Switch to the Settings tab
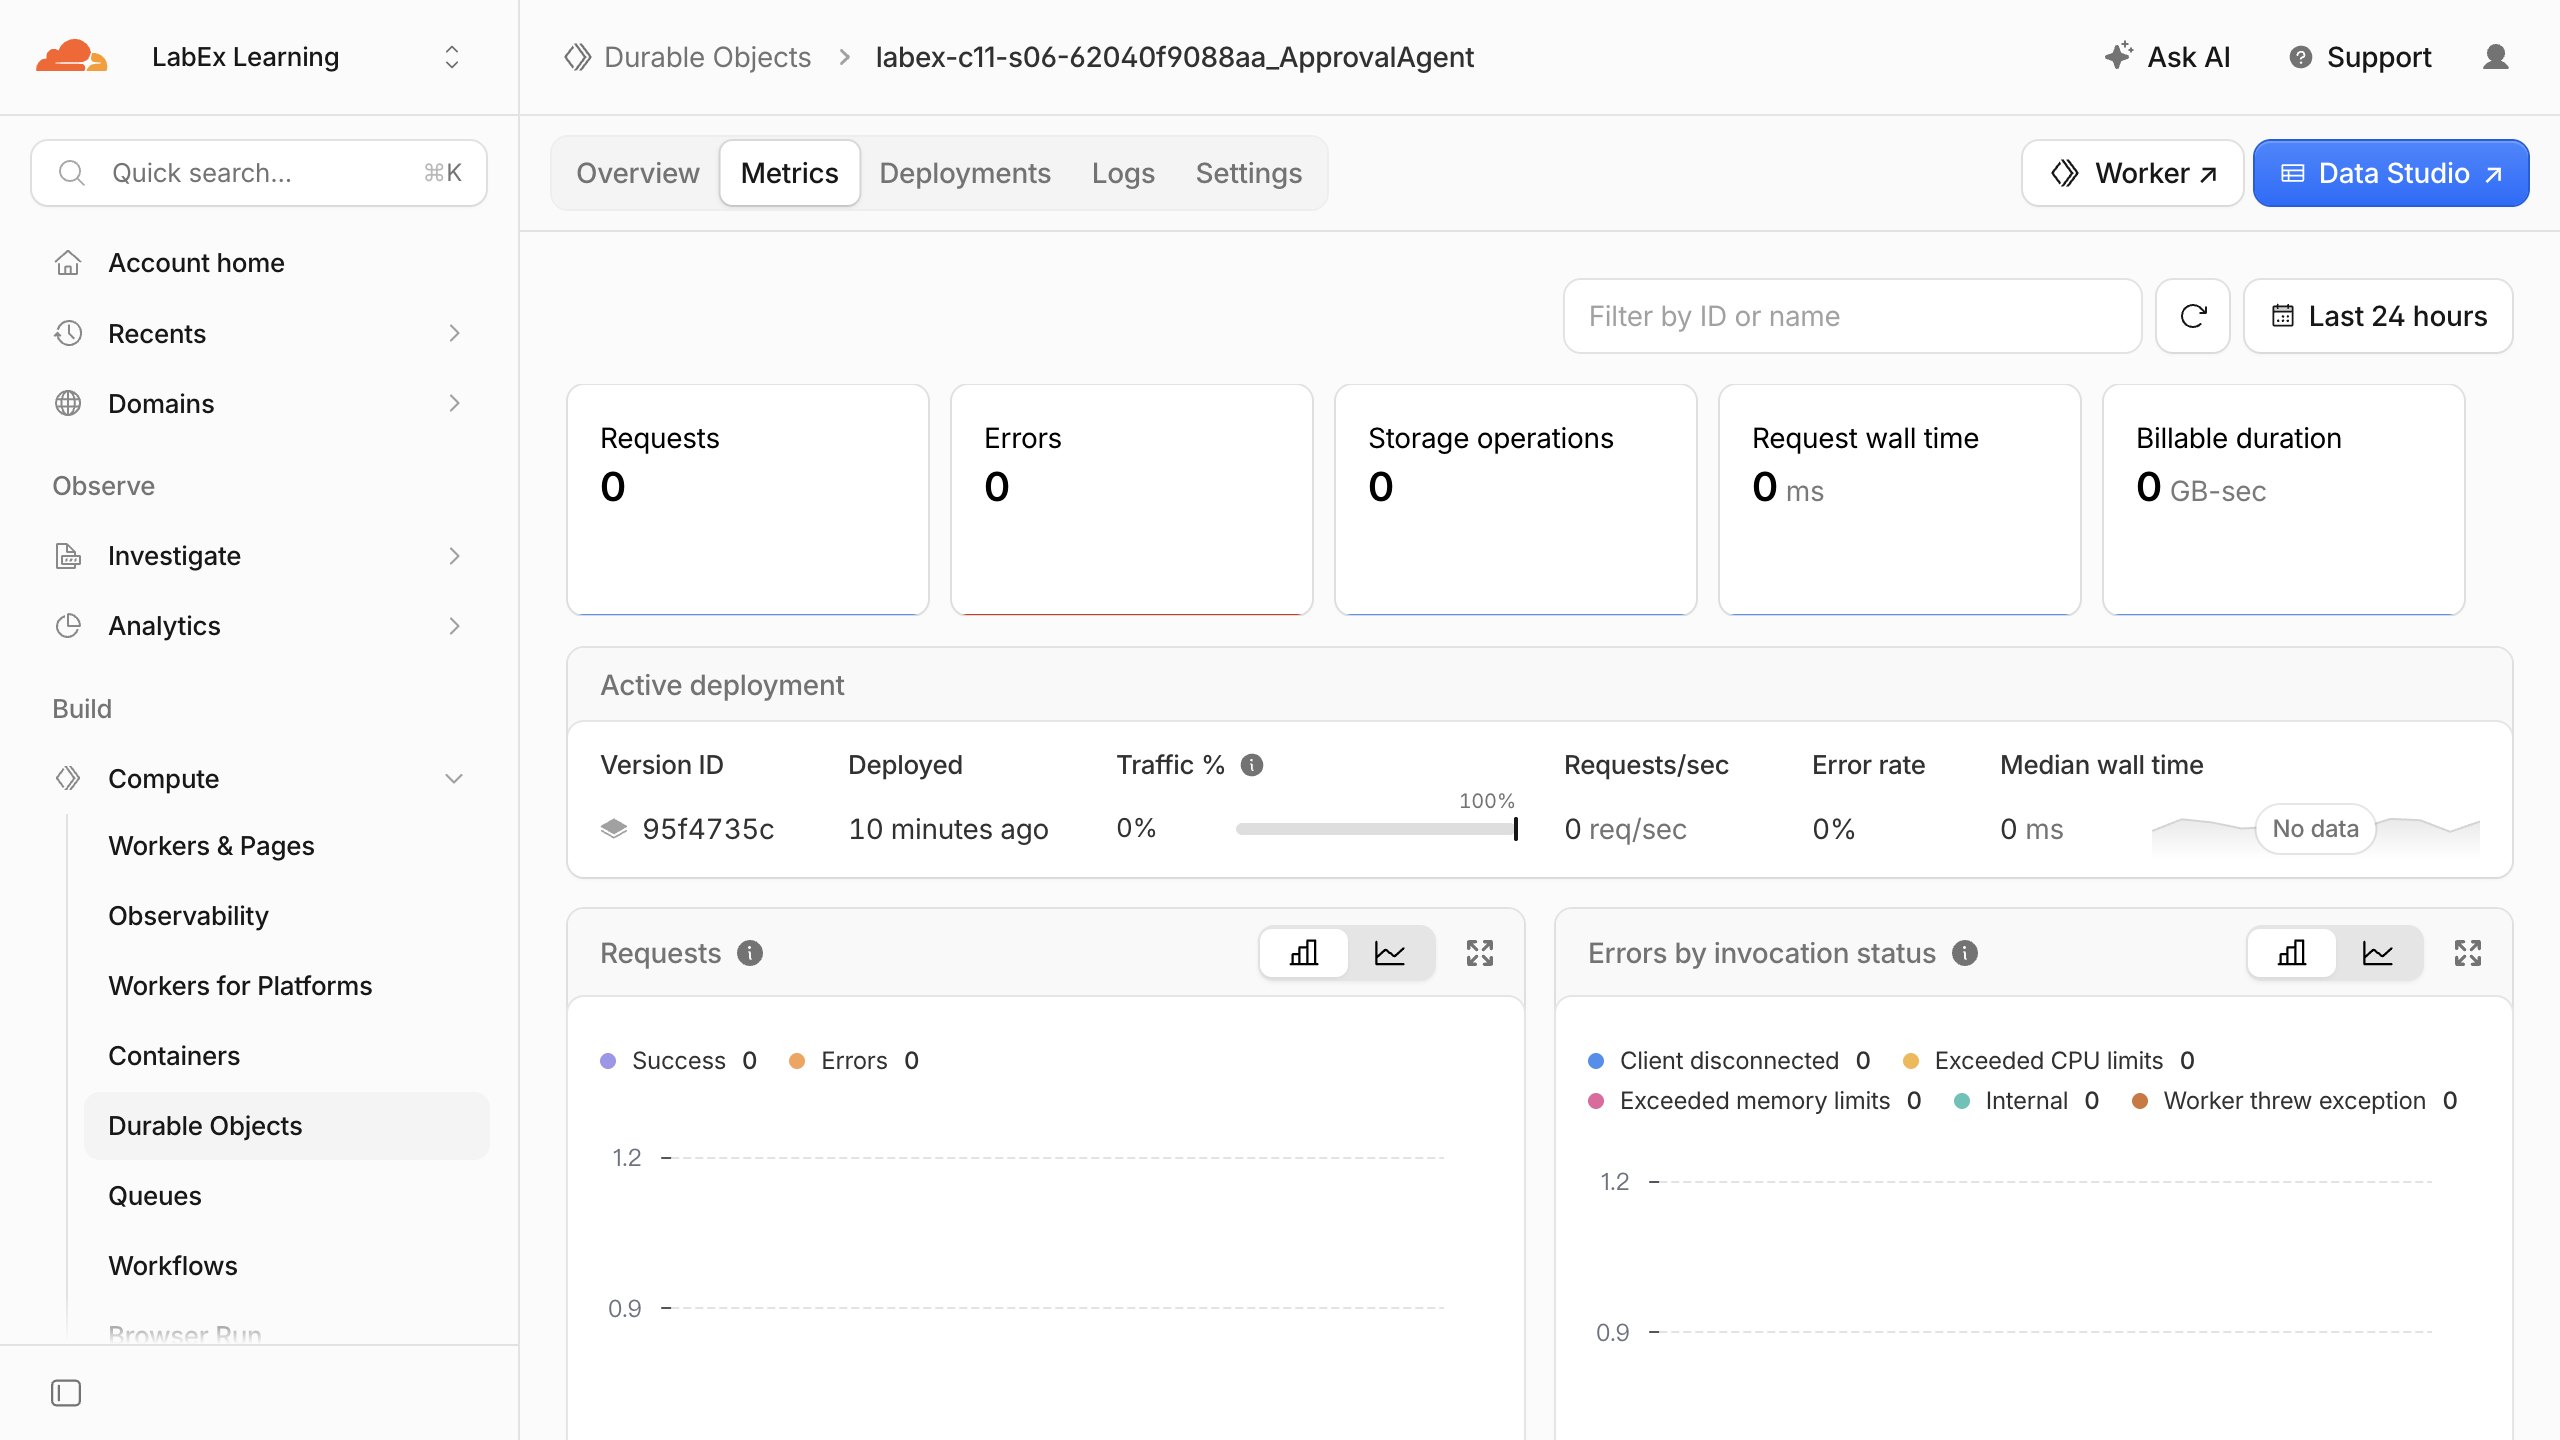Screen dimensions: 2560x1440 click(1249, 173)
